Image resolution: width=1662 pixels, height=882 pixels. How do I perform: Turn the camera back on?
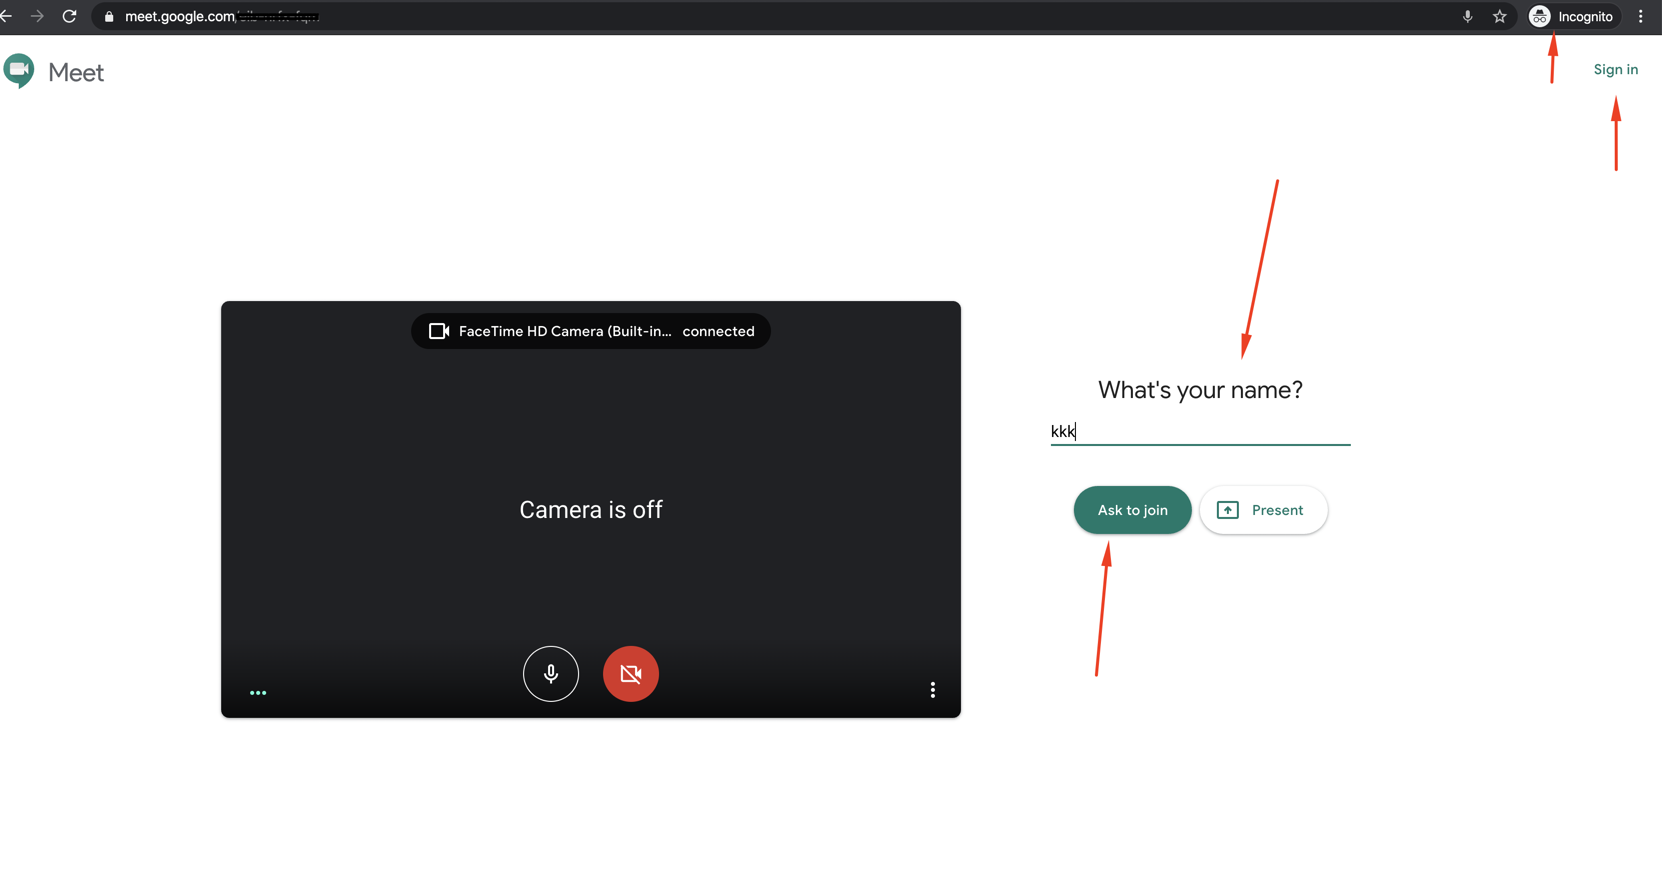click(630, 674)
